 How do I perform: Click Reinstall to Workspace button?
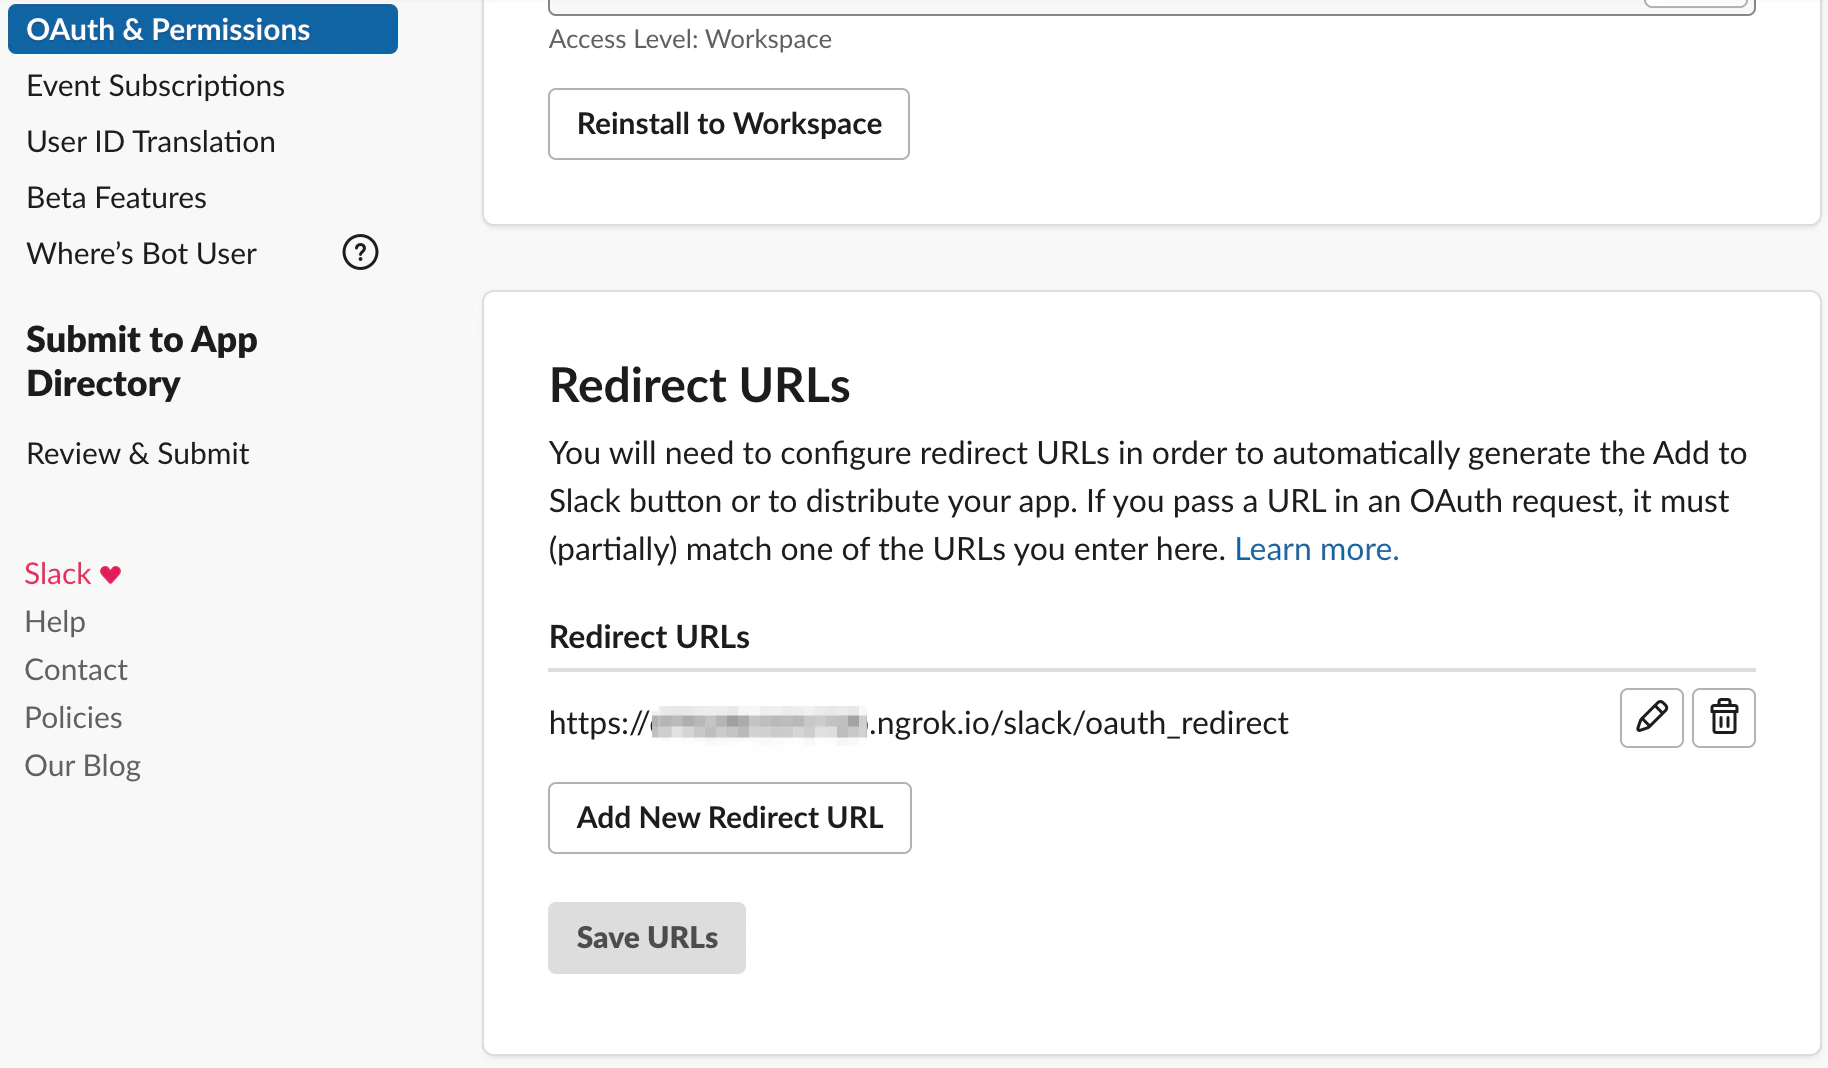[729, 124]
